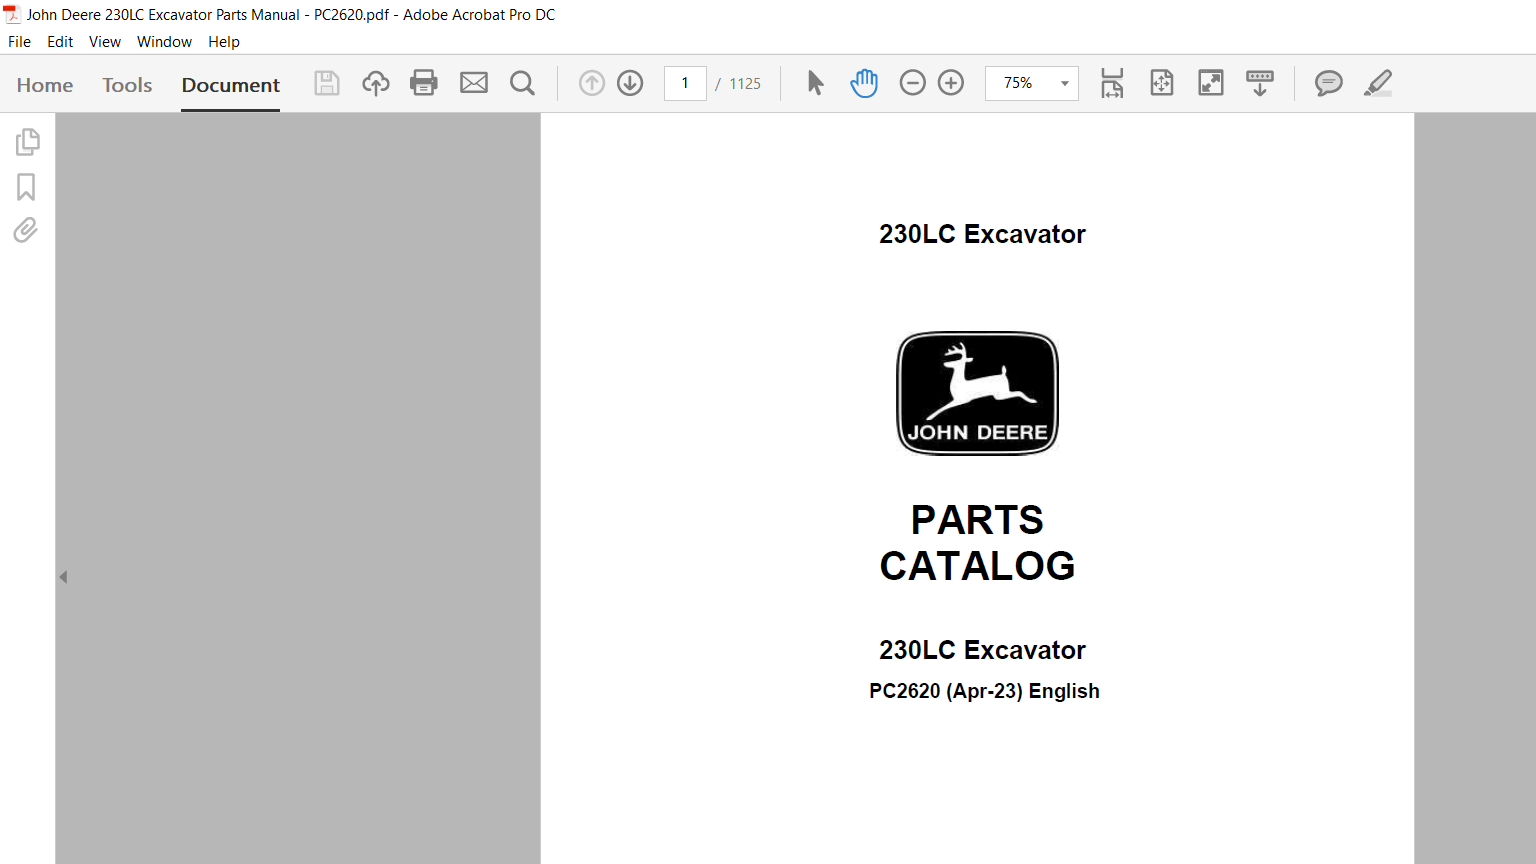Screen dimensions: 1536x864
Task: Click the 'PARTS CATALOG' heading text
Action: tap(977, 543)
